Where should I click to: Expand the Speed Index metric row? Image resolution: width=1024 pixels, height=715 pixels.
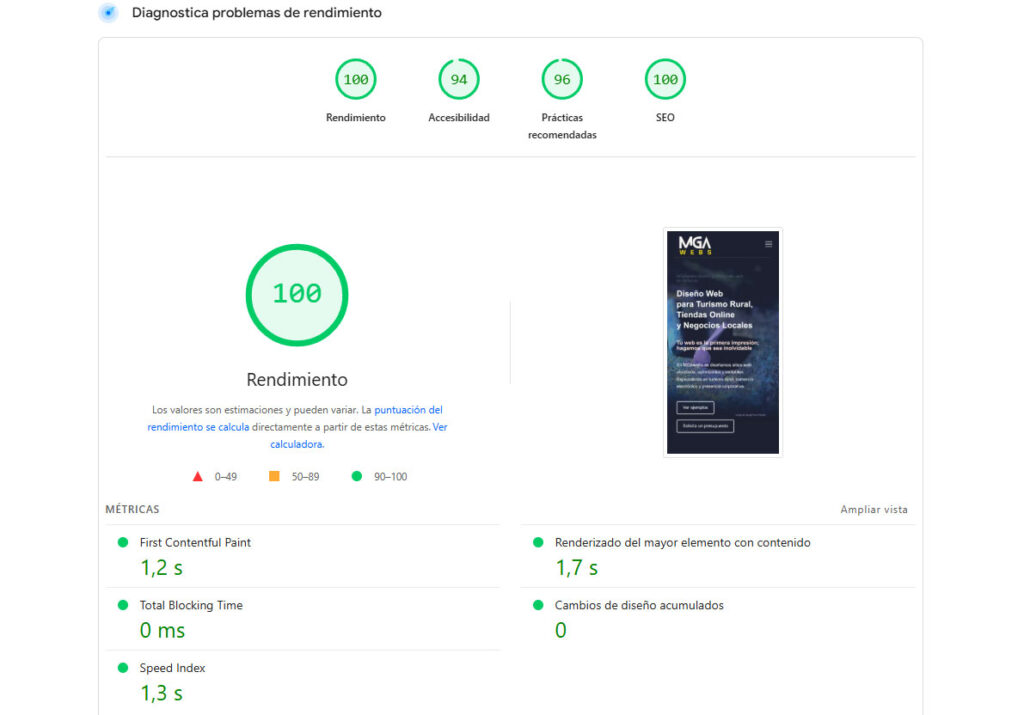coord(172,668)
